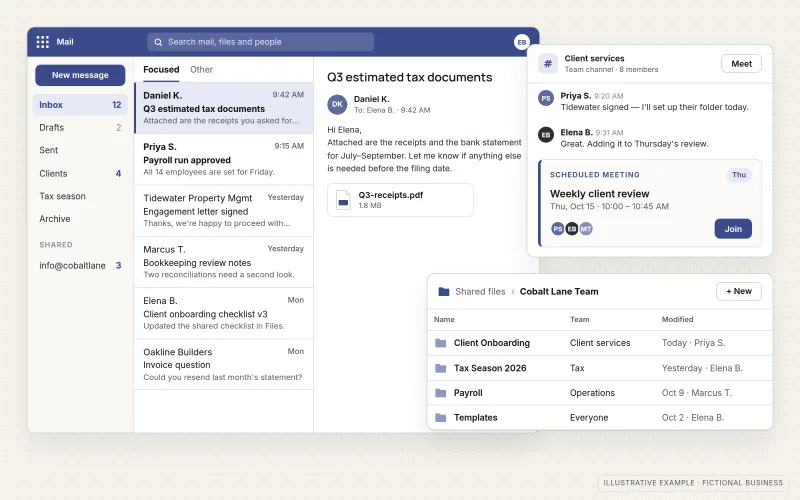Image resolution: width=800 pixels, height=500 pixels.
Task: Click the MT attendee avatar in meeting card
Action: click(x=586, y=229)
